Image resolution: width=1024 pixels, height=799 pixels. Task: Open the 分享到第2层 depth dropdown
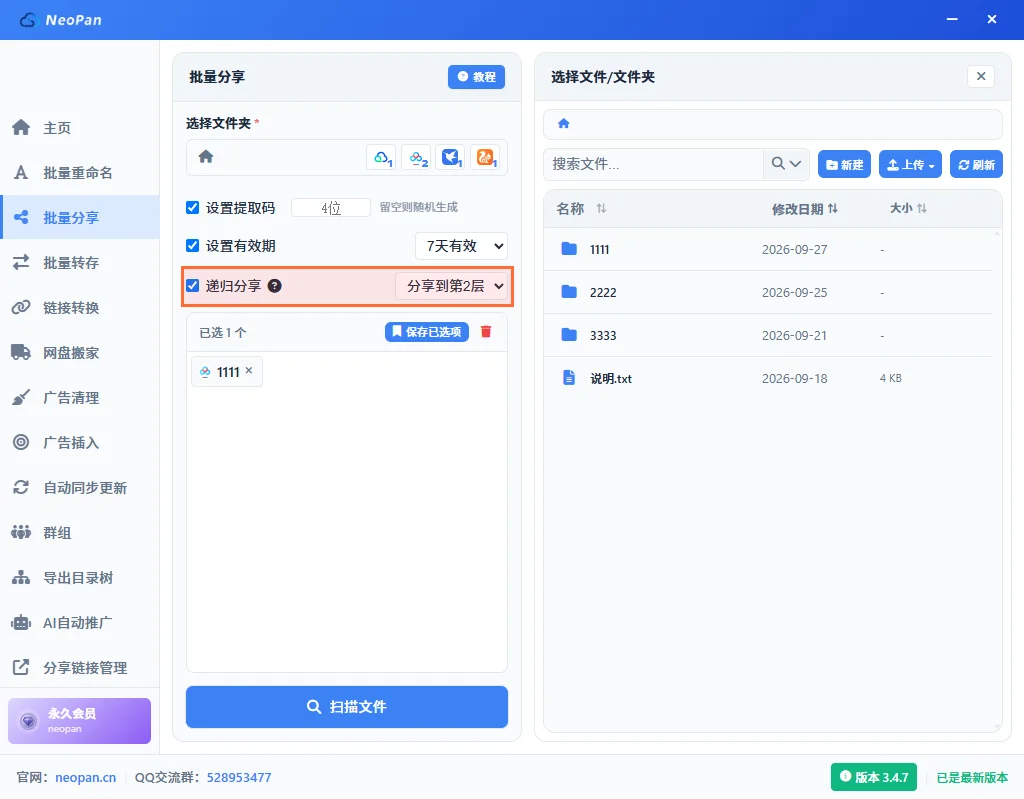[451, 286]
